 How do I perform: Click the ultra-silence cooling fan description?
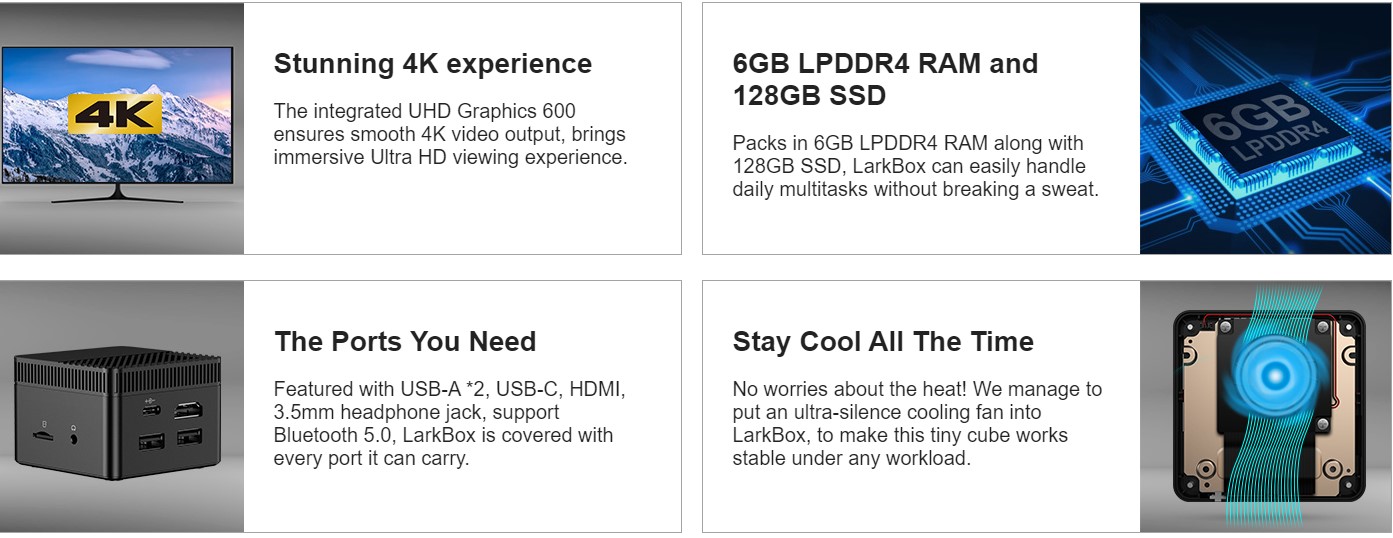917,424
